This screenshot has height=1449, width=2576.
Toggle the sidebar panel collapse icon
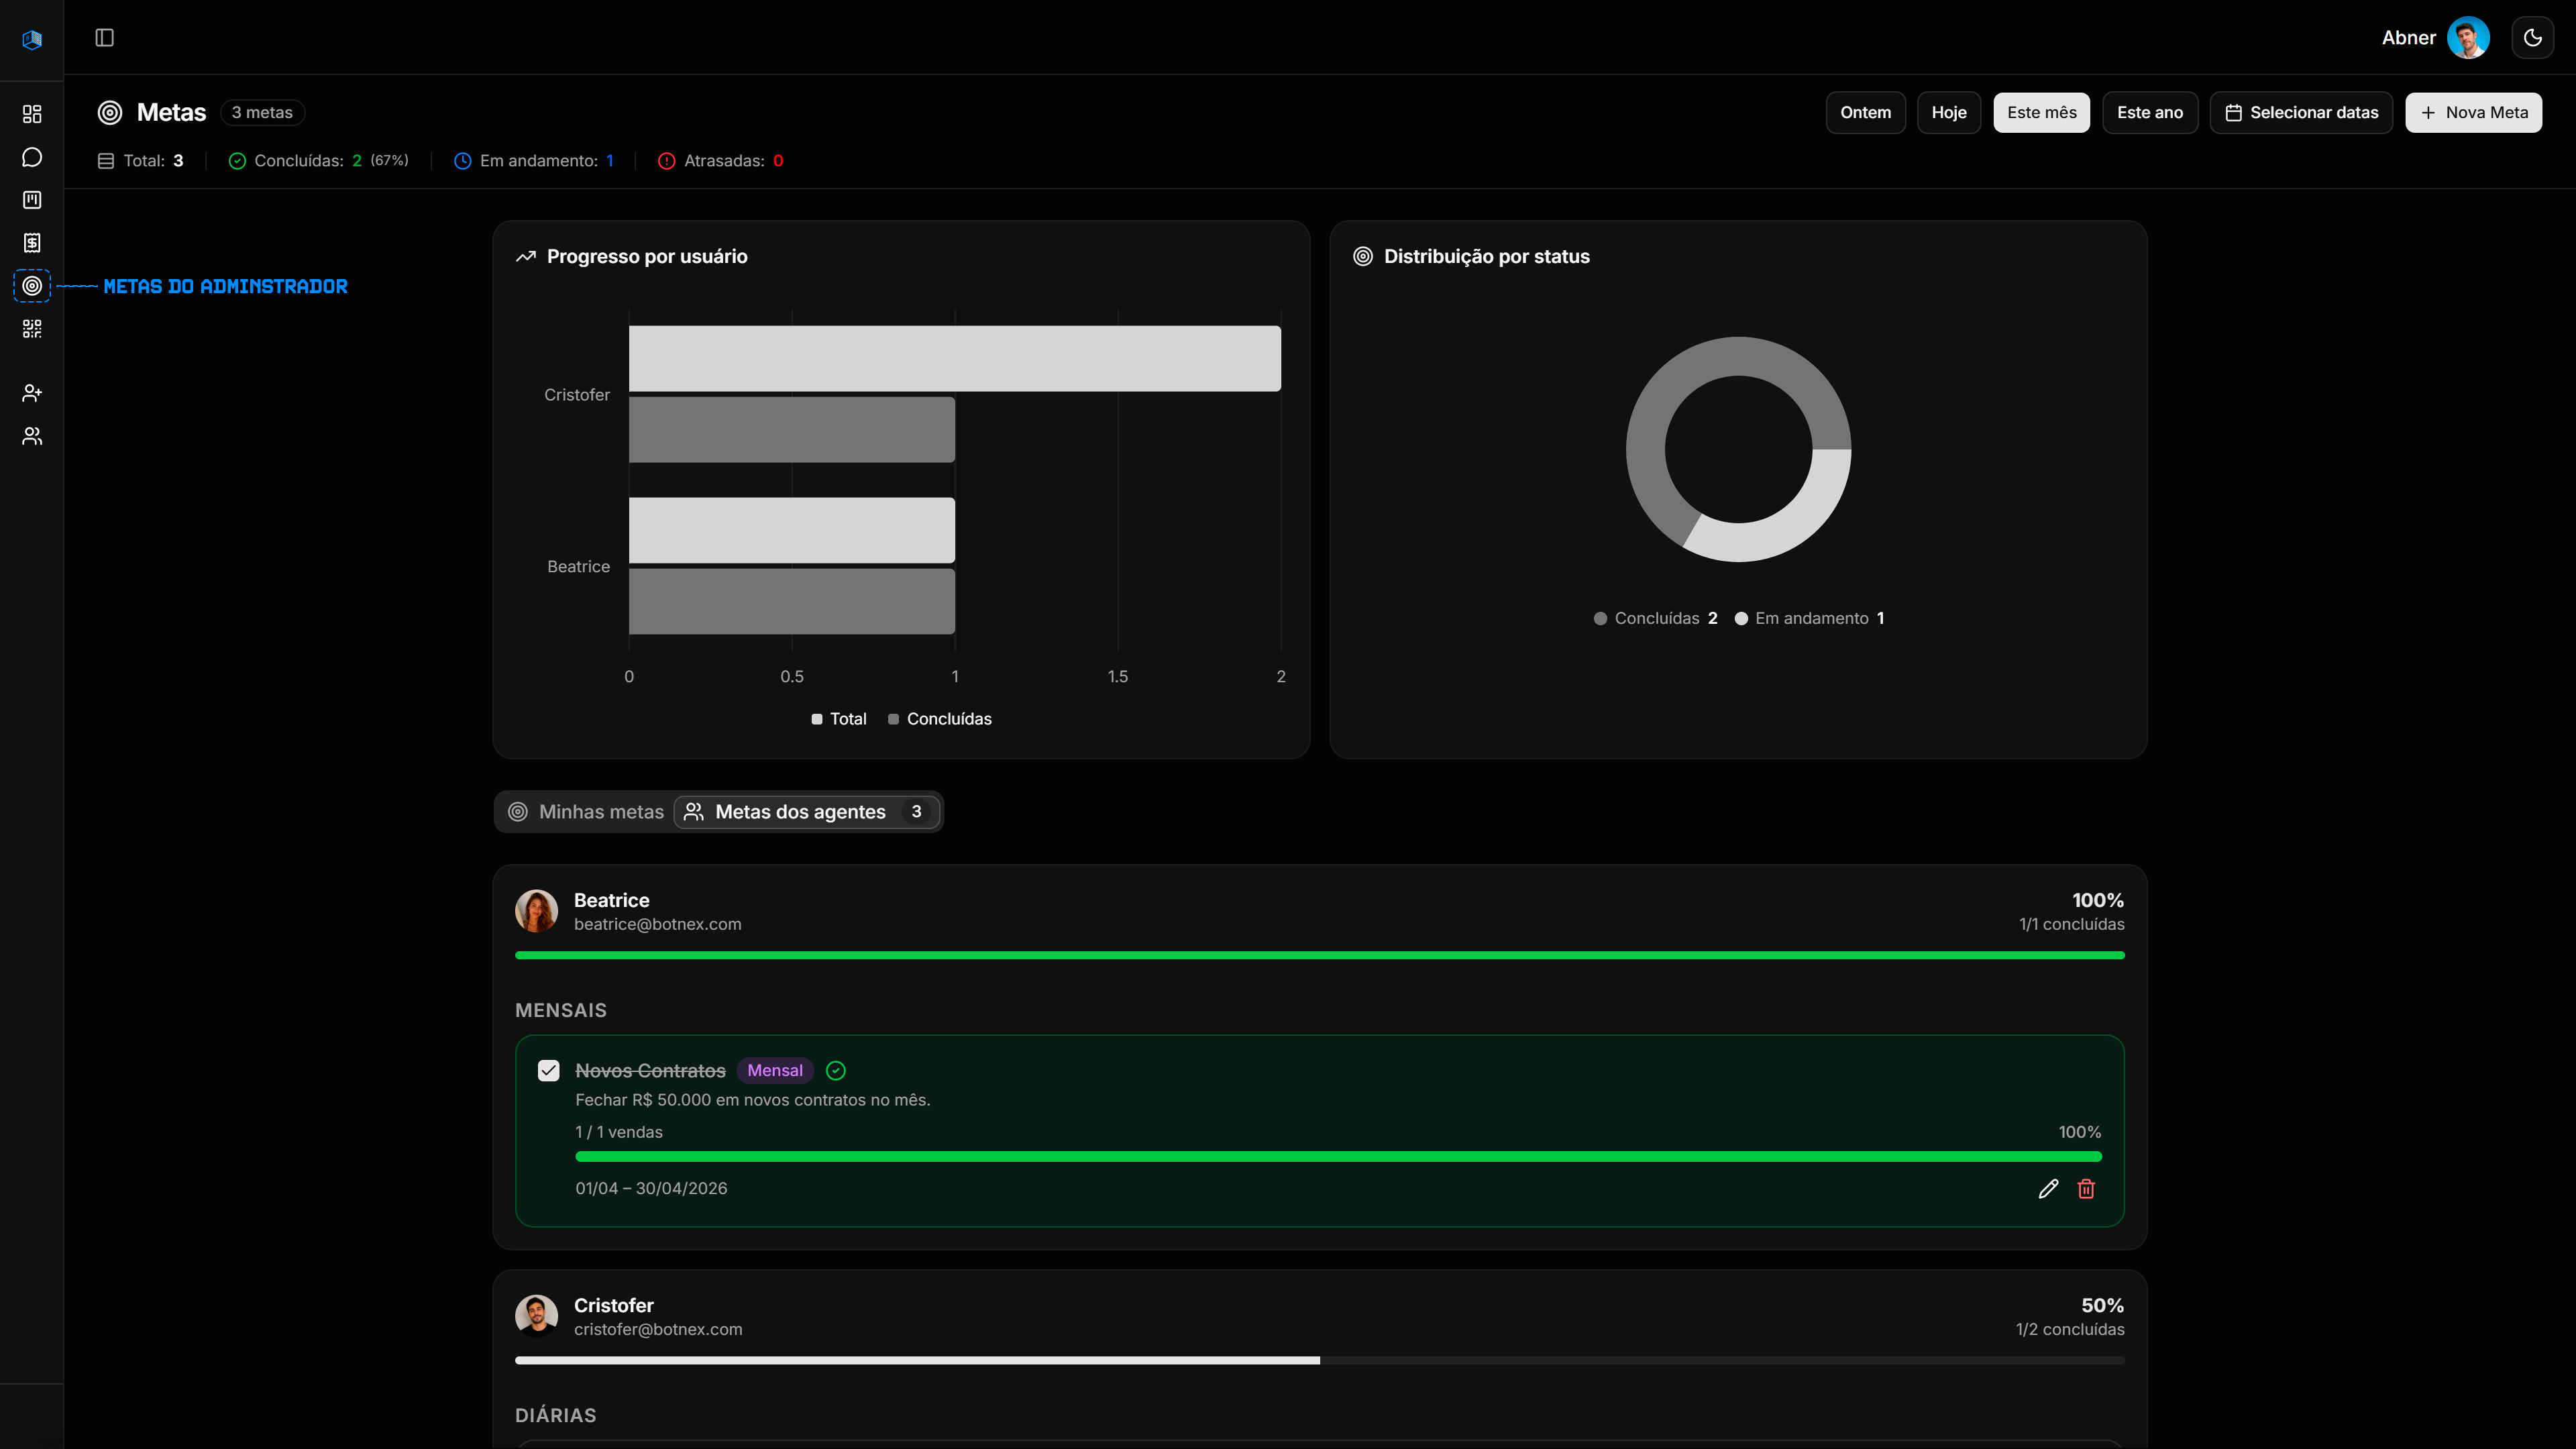pos(105,38)
